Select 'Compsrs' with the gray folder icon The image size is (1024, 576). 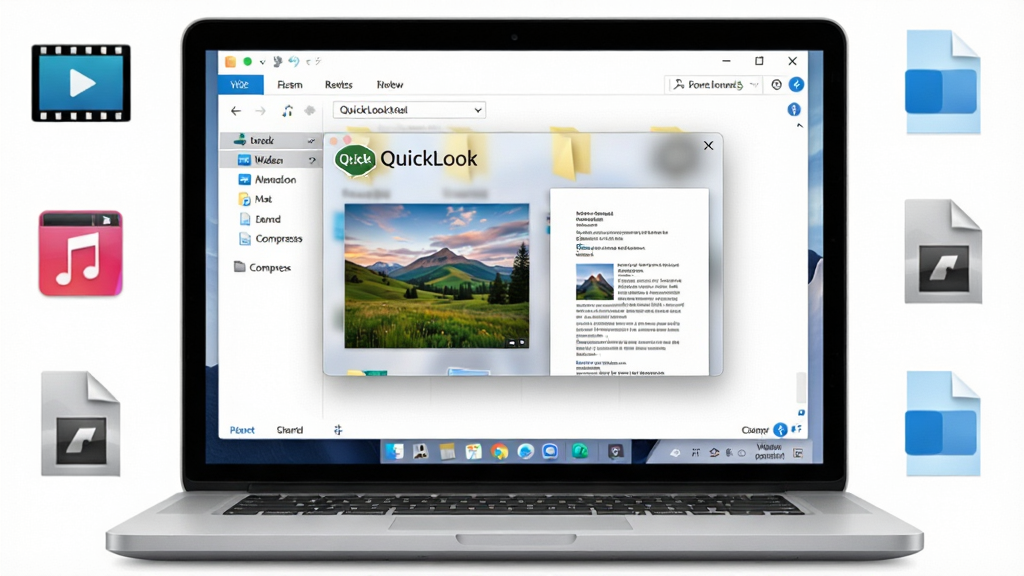[x=262, y=267]
